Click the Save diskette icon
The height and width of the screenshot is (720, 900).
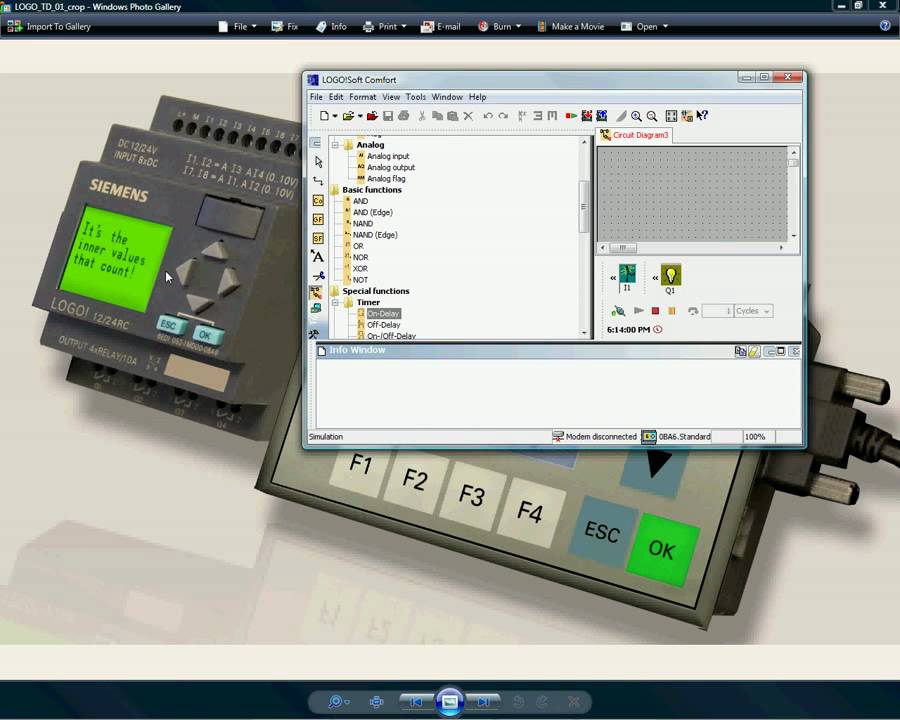tap(388, 116)
